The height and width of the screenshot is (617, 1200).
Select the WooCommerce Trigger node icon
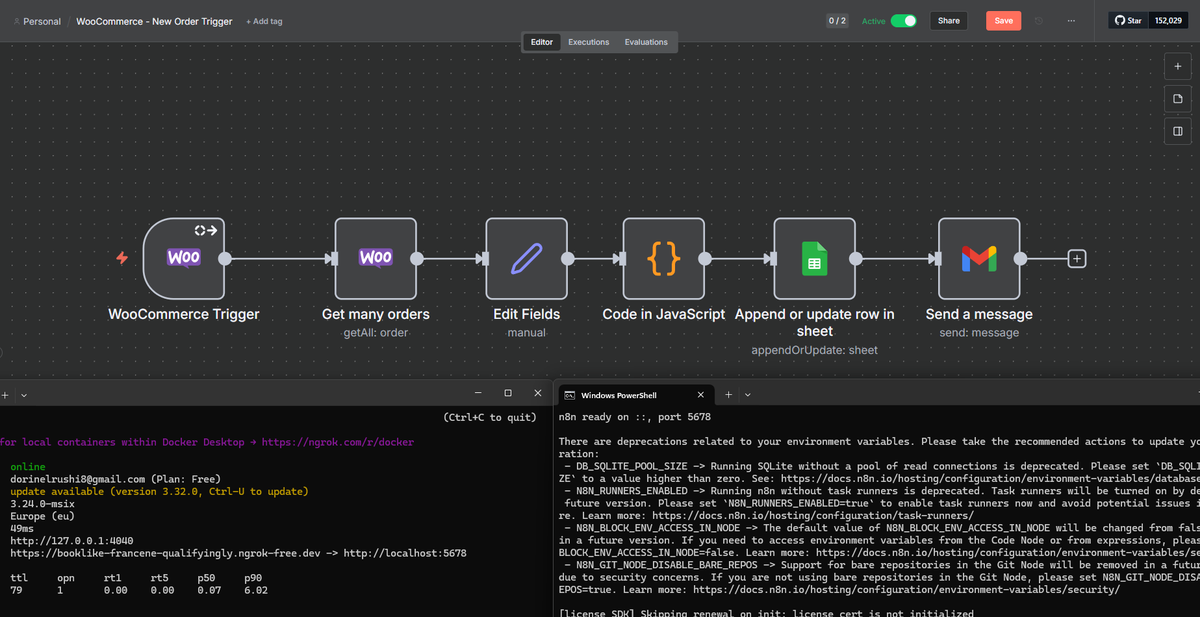[183, 258]
